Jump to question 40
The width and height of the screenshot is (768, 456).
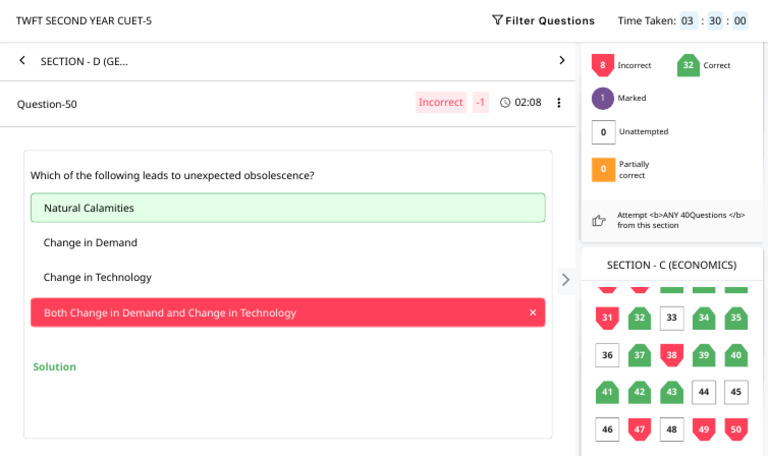coord(736,355)
